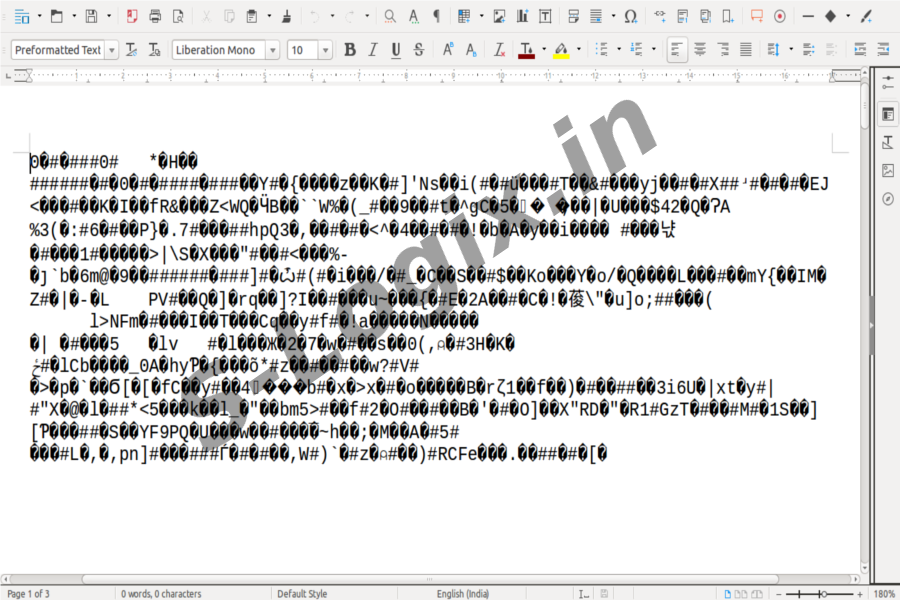
Task: Open the Print dialog icon
Action: coord(155,16)
